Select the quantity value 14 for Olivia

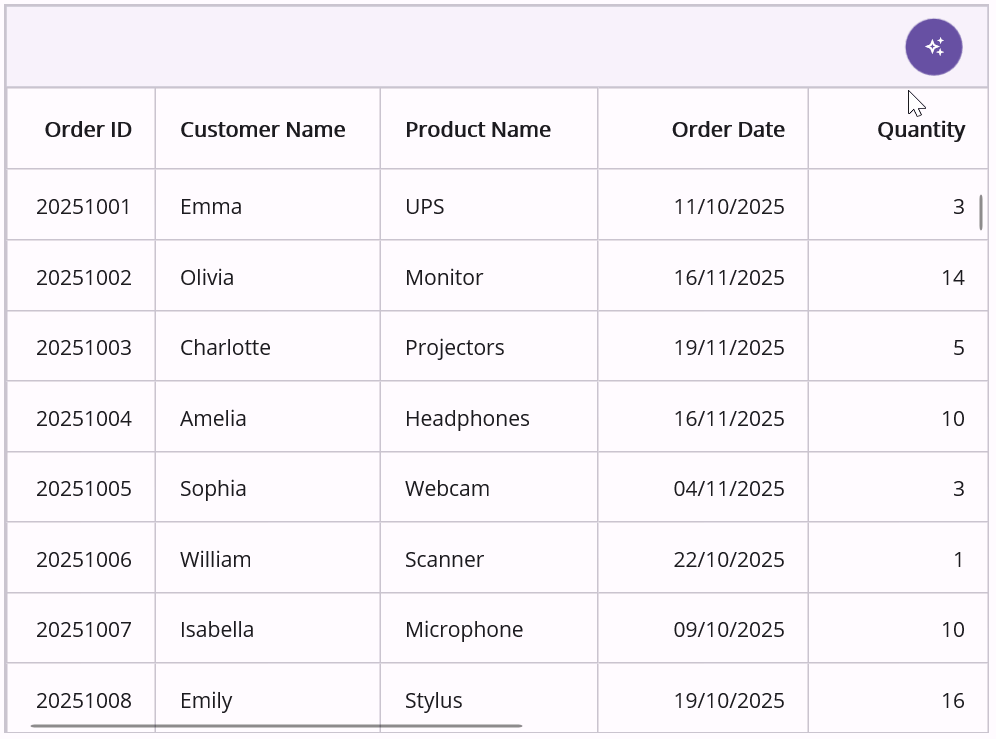955,276
